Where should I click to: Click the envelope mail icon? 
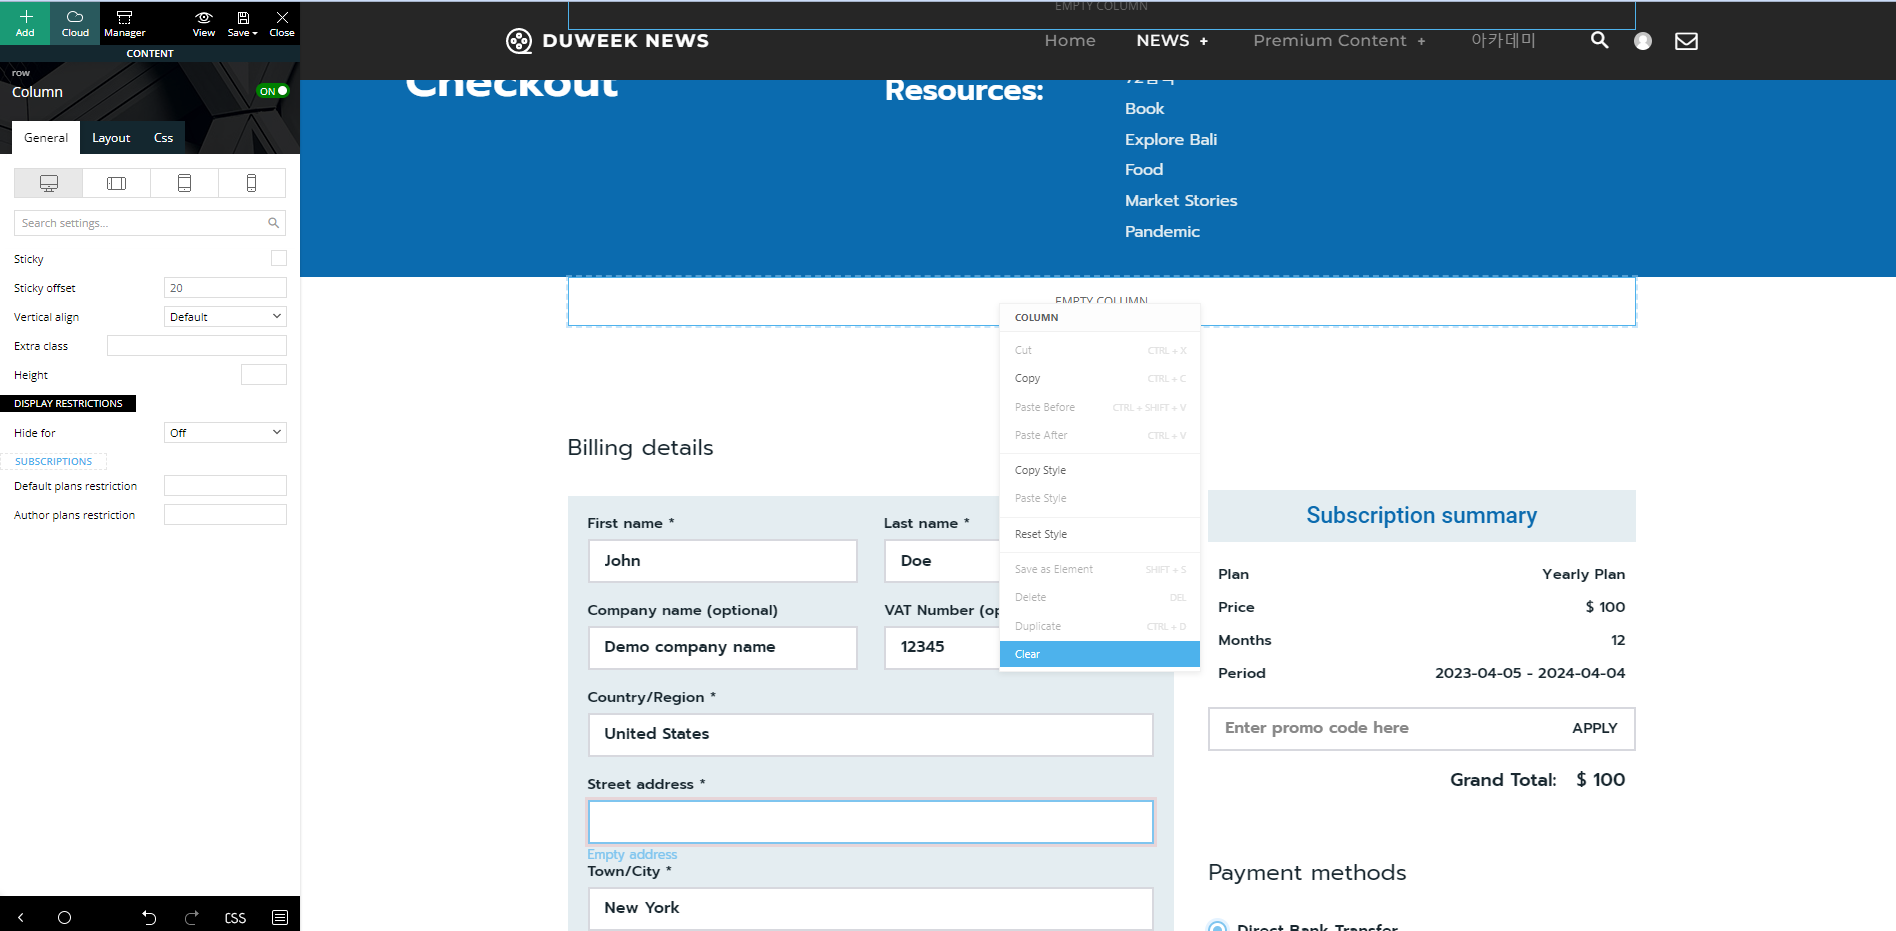[1686, 41]
